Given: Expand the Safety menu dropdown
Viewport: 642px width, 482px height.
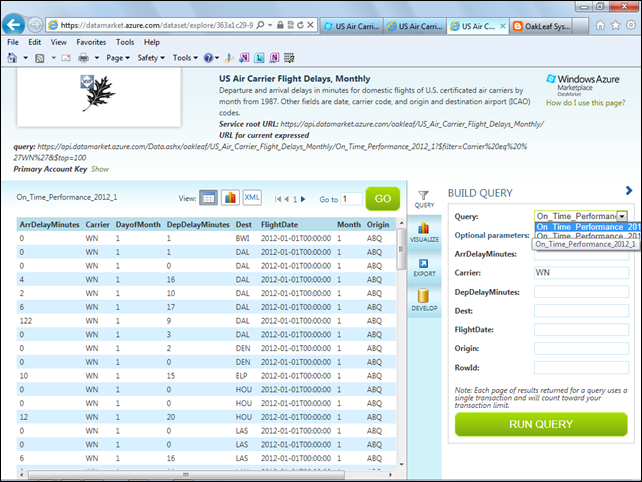Looking at the screenshot, I should [151, 58].
